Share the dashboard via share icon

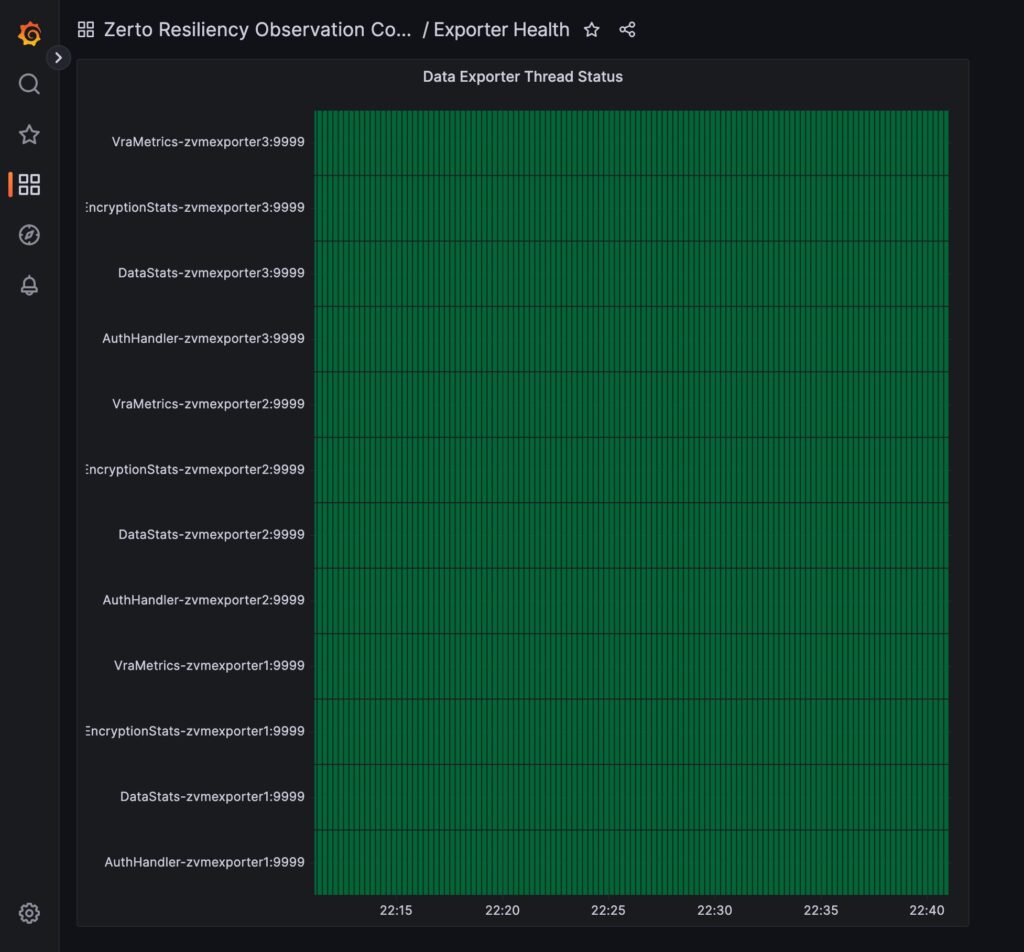(627, 29)
